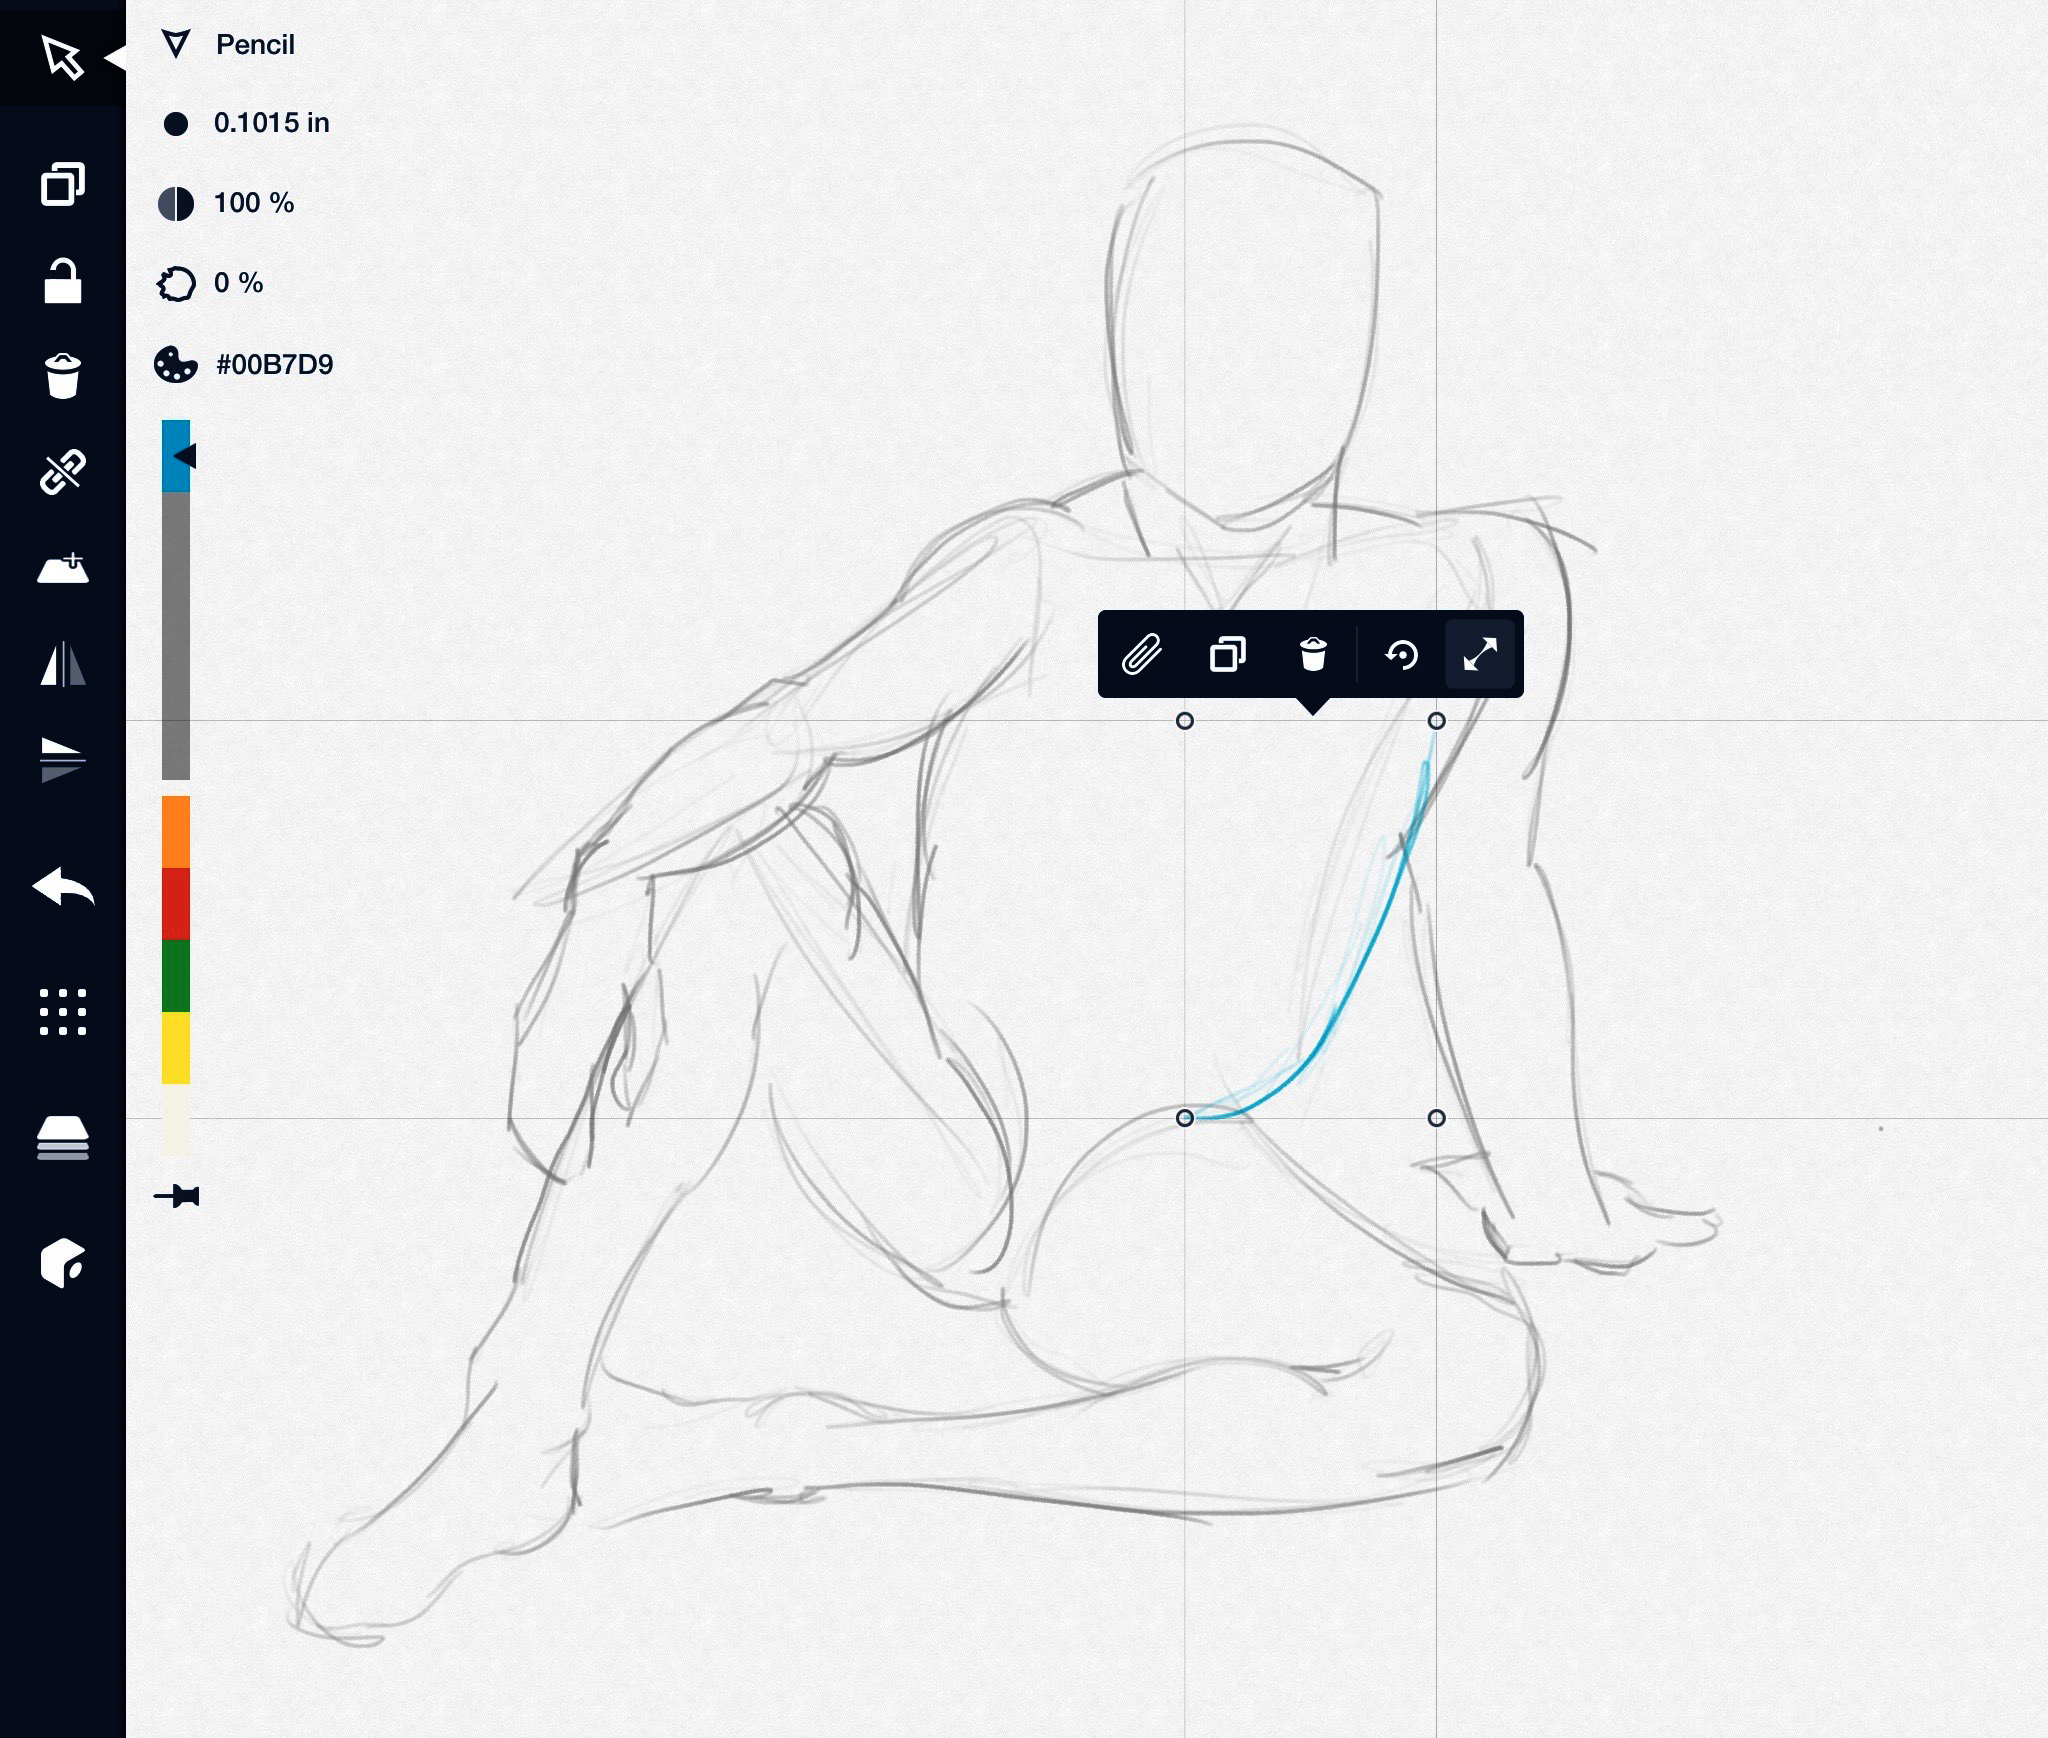Click the brush size dot icon
The height and width of the screenshot is (1738, 2048).
click(176, 124)
